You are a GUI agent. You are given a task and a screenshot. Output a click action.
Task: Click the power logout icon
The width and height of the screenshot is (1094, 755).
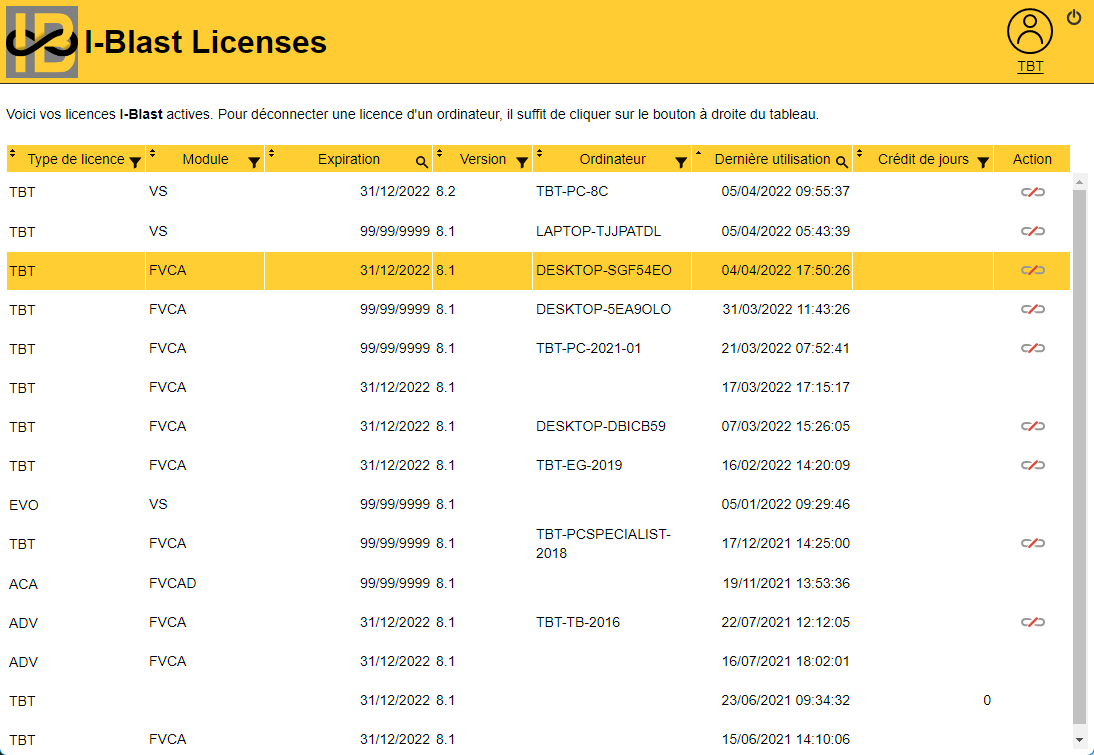1073,17
